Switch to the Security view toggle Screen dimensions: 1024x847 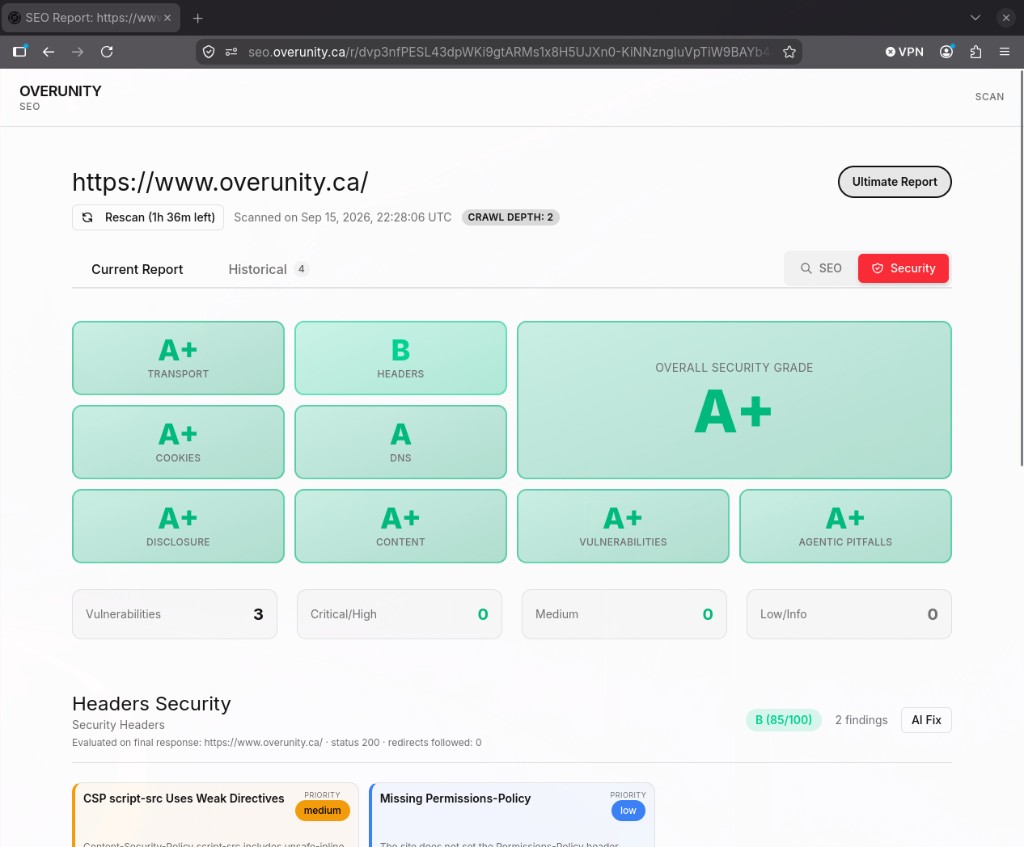903,268
